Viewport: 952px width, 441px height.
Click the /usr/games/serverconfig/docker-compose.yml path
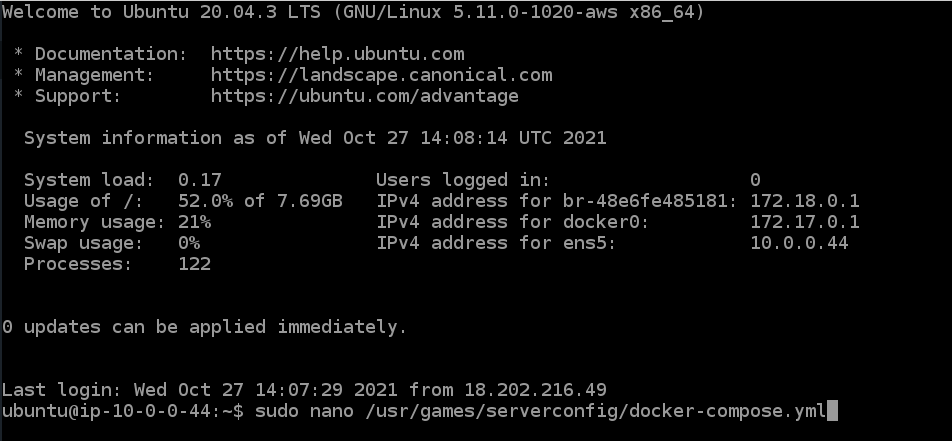tap(596, 411)
